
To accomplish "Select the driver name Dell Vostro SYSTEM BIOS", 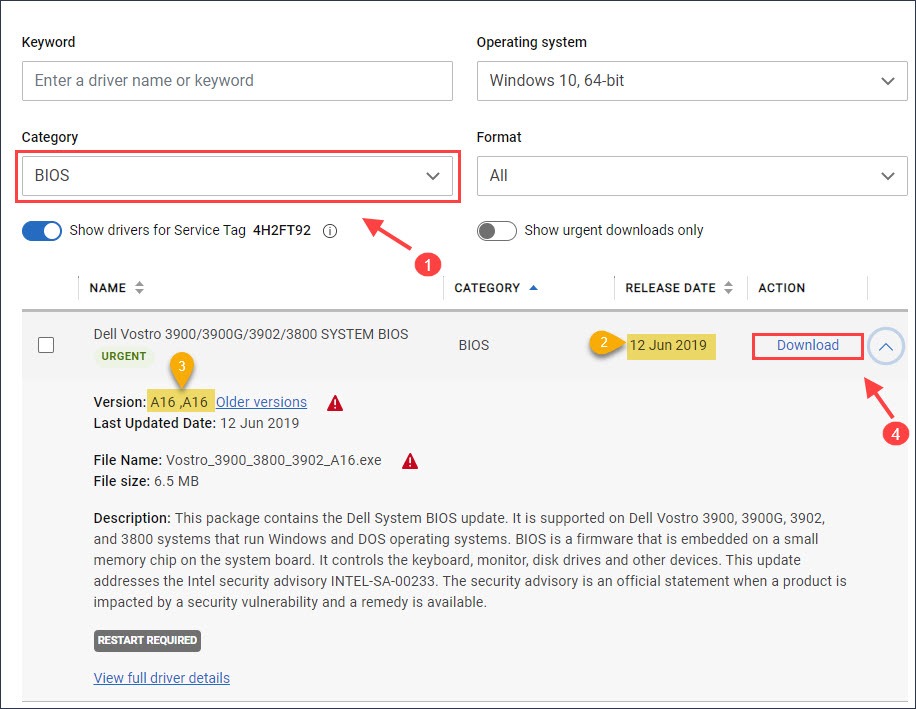I will [x=251, y=334].
